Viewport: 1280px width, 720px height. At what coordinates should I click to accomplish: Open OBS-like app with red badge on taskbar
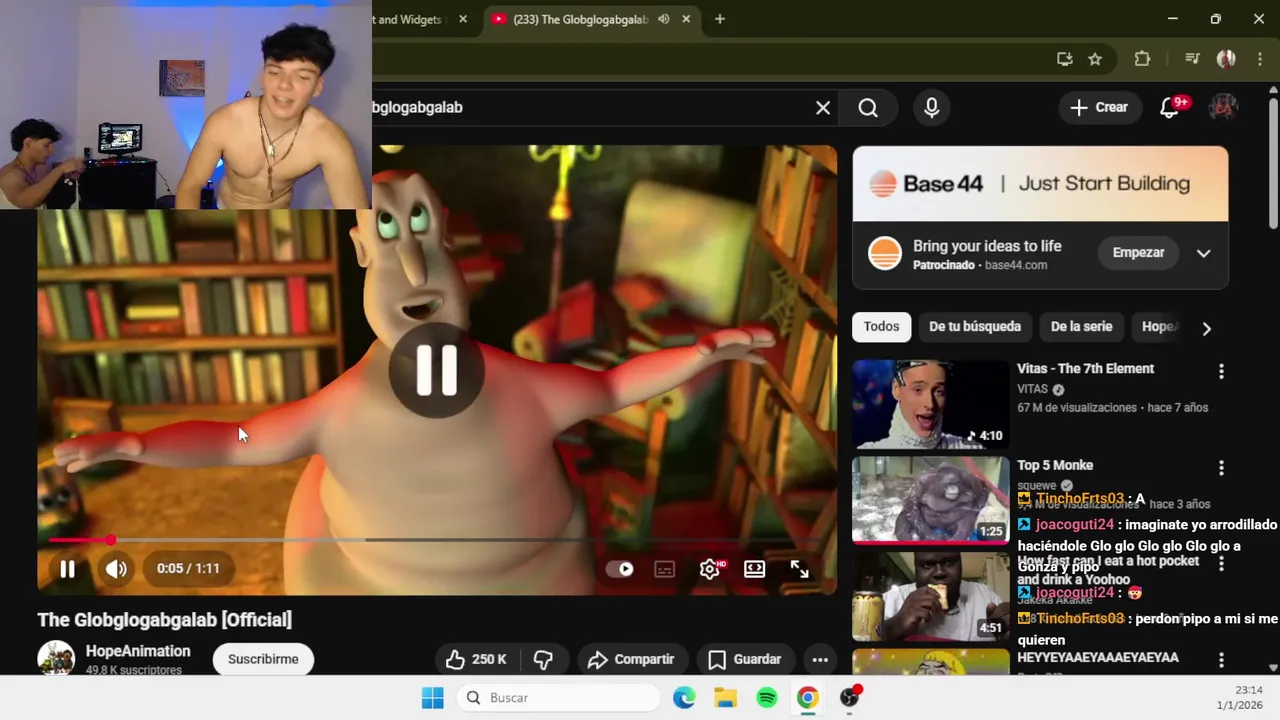tap(850, 698)
